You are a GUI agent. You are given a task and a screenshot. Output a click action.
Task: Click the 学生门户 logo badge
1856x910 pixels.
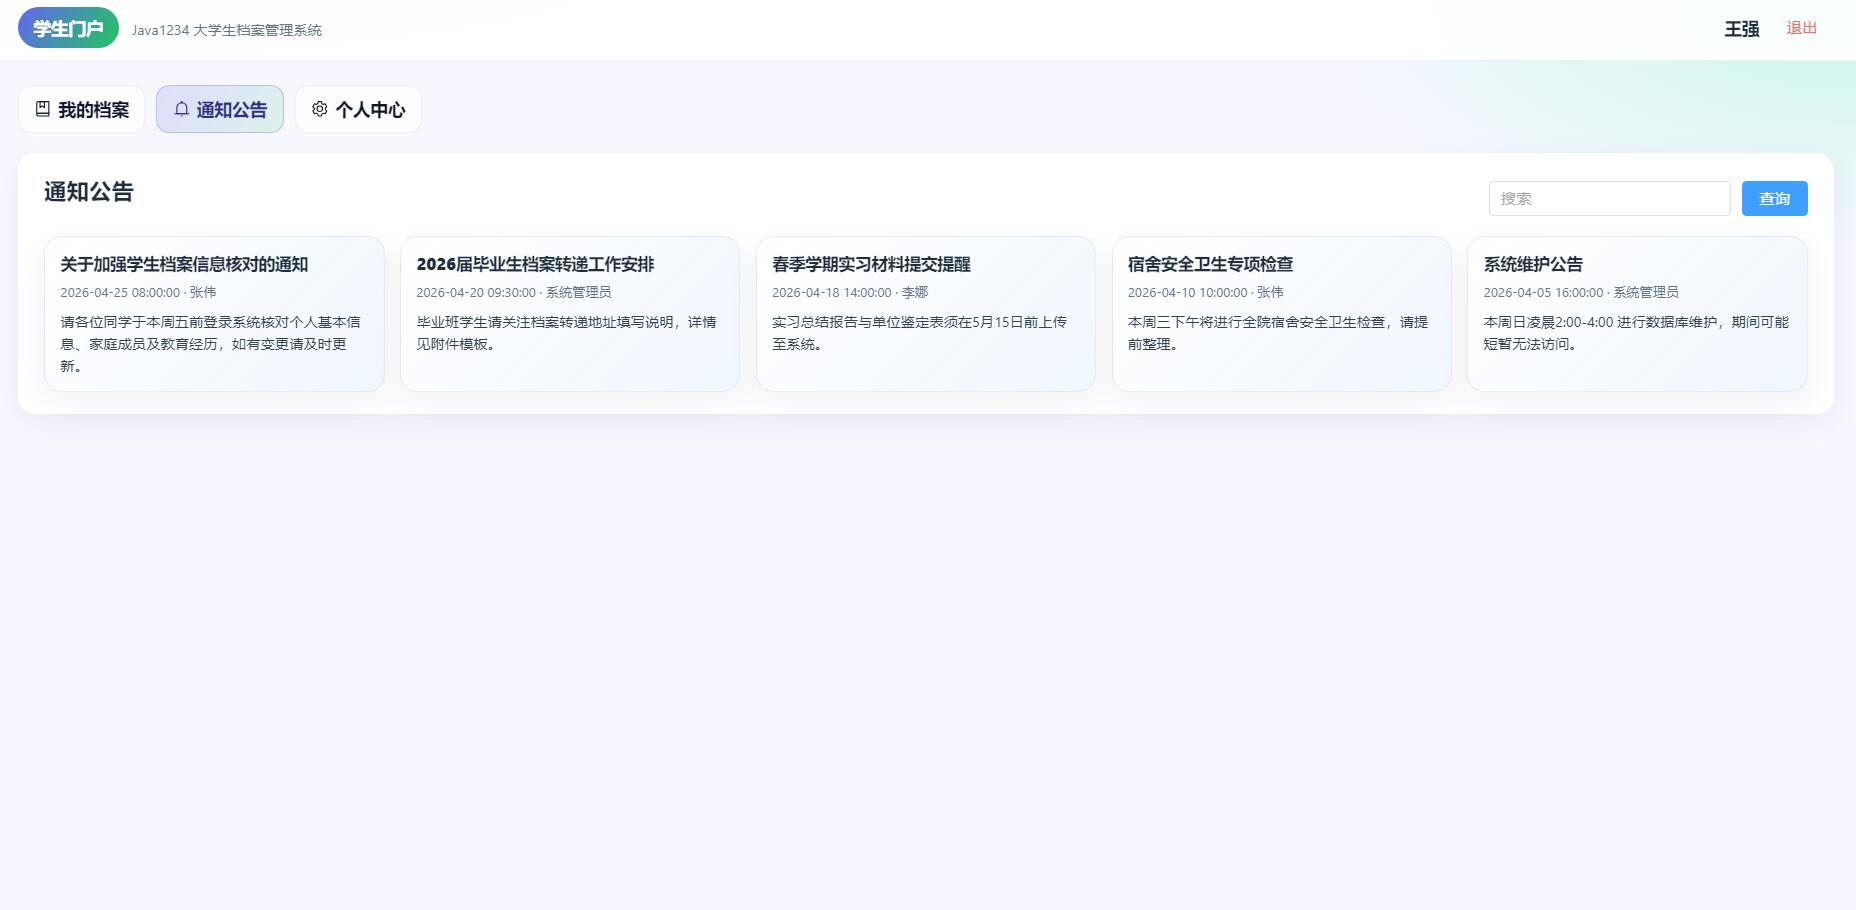[x=68, y=28]
